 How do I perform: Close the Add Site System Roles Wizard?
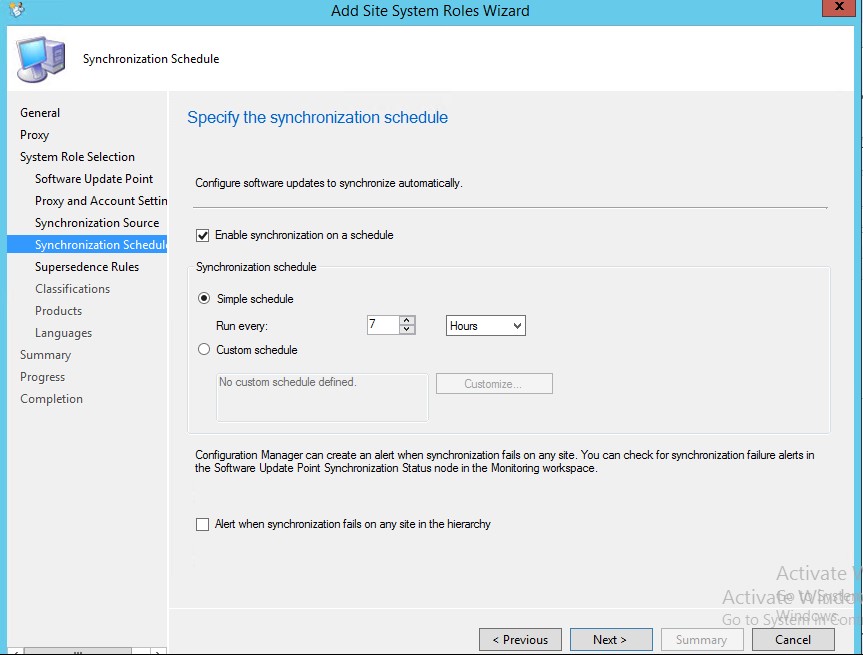[x=838, y=9]
